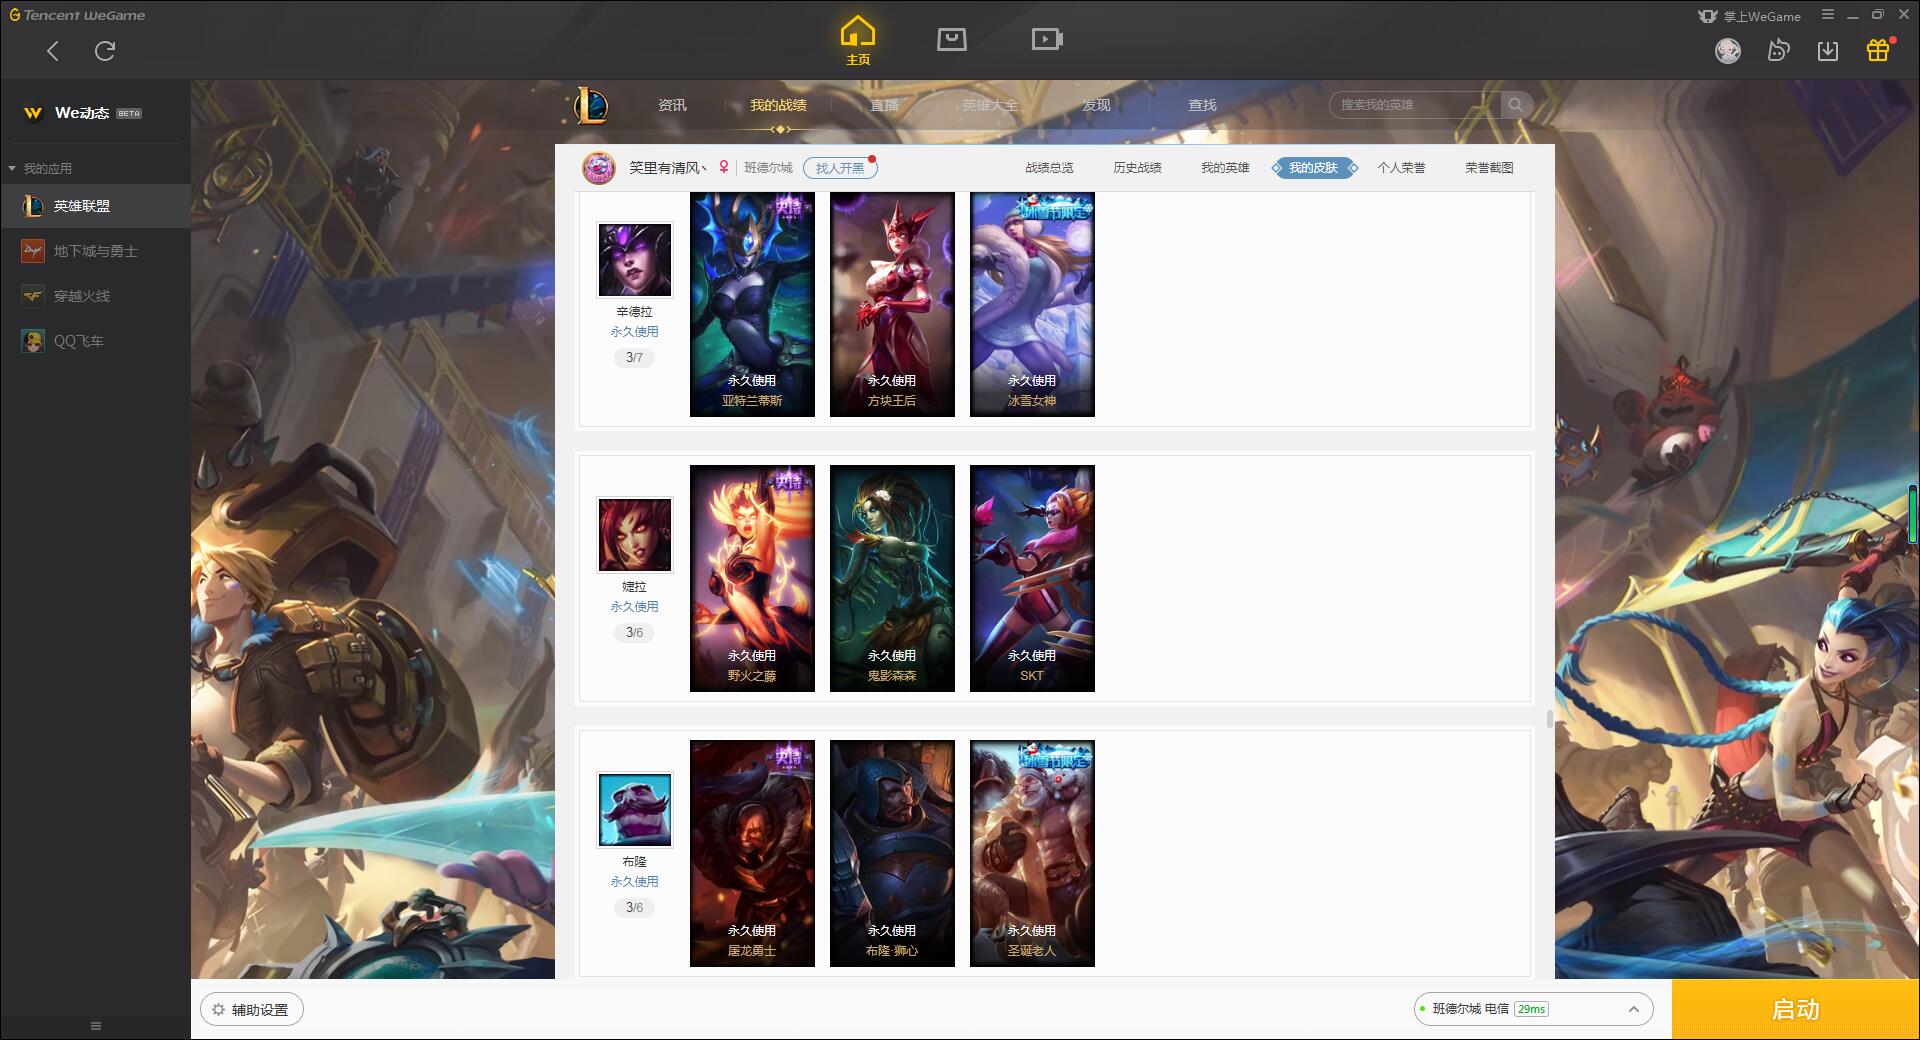Open the 方块王后 skin card
1920x1040 pixels.
coord(892,304)
